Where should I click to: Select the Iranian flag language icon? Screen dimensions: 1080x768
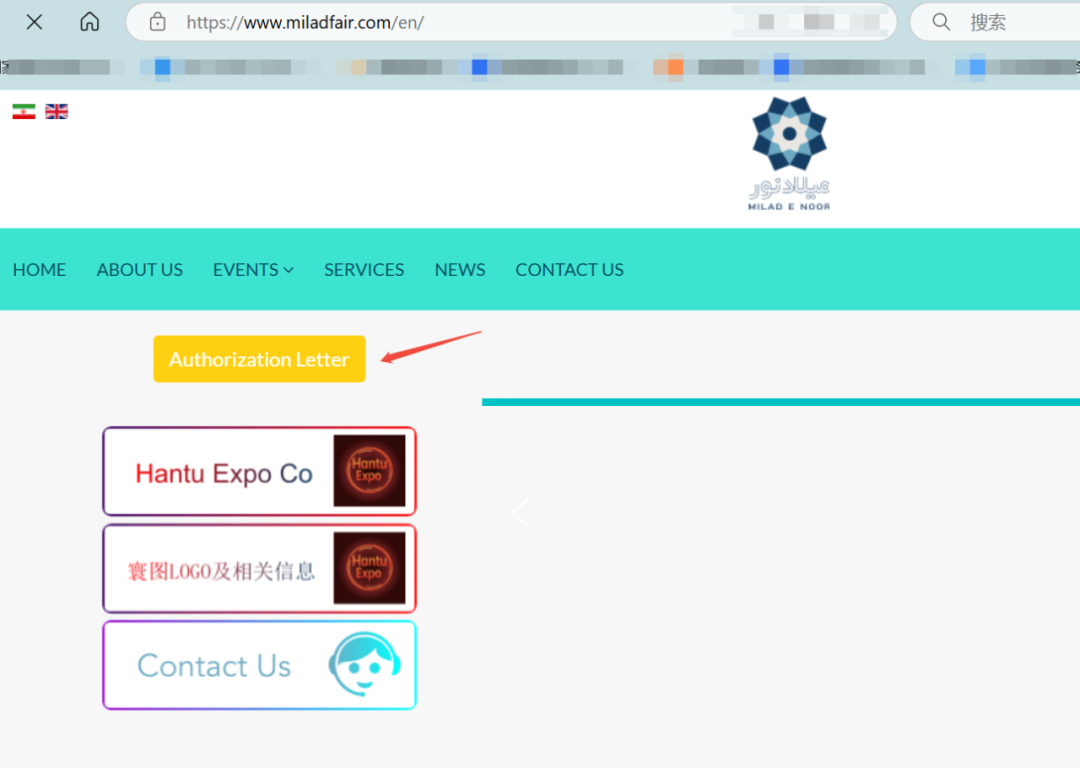[x=23, y=111]
